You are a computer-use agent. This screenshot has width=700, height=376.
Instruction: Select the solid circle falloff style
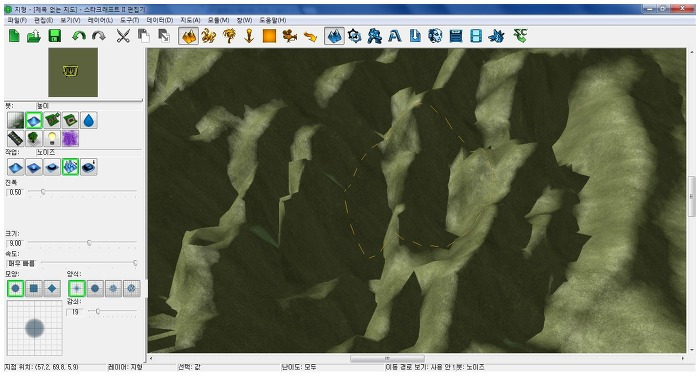pos(95,288)
